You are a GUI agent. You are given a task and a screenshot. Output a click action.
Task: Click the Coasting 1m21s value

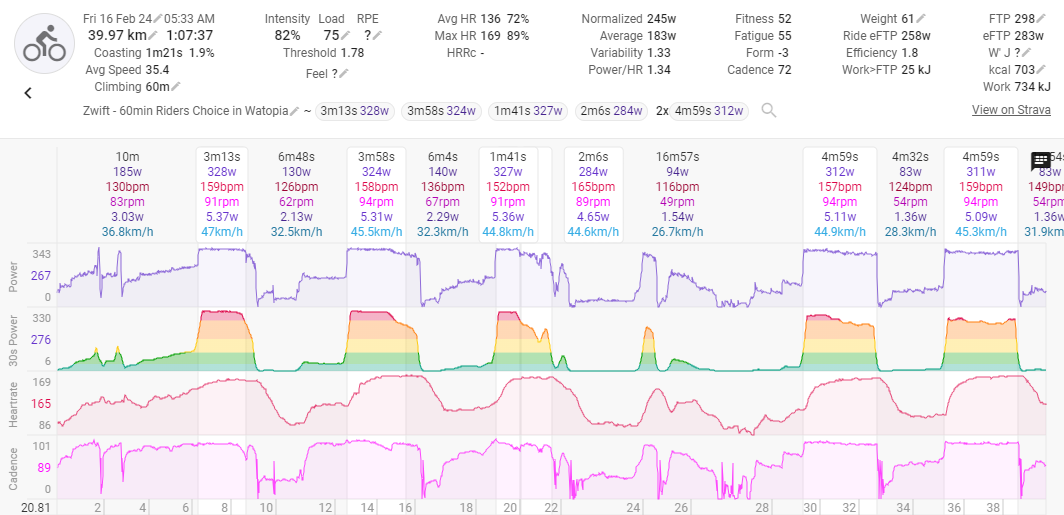pyautogui.click(x=165, y=52)
